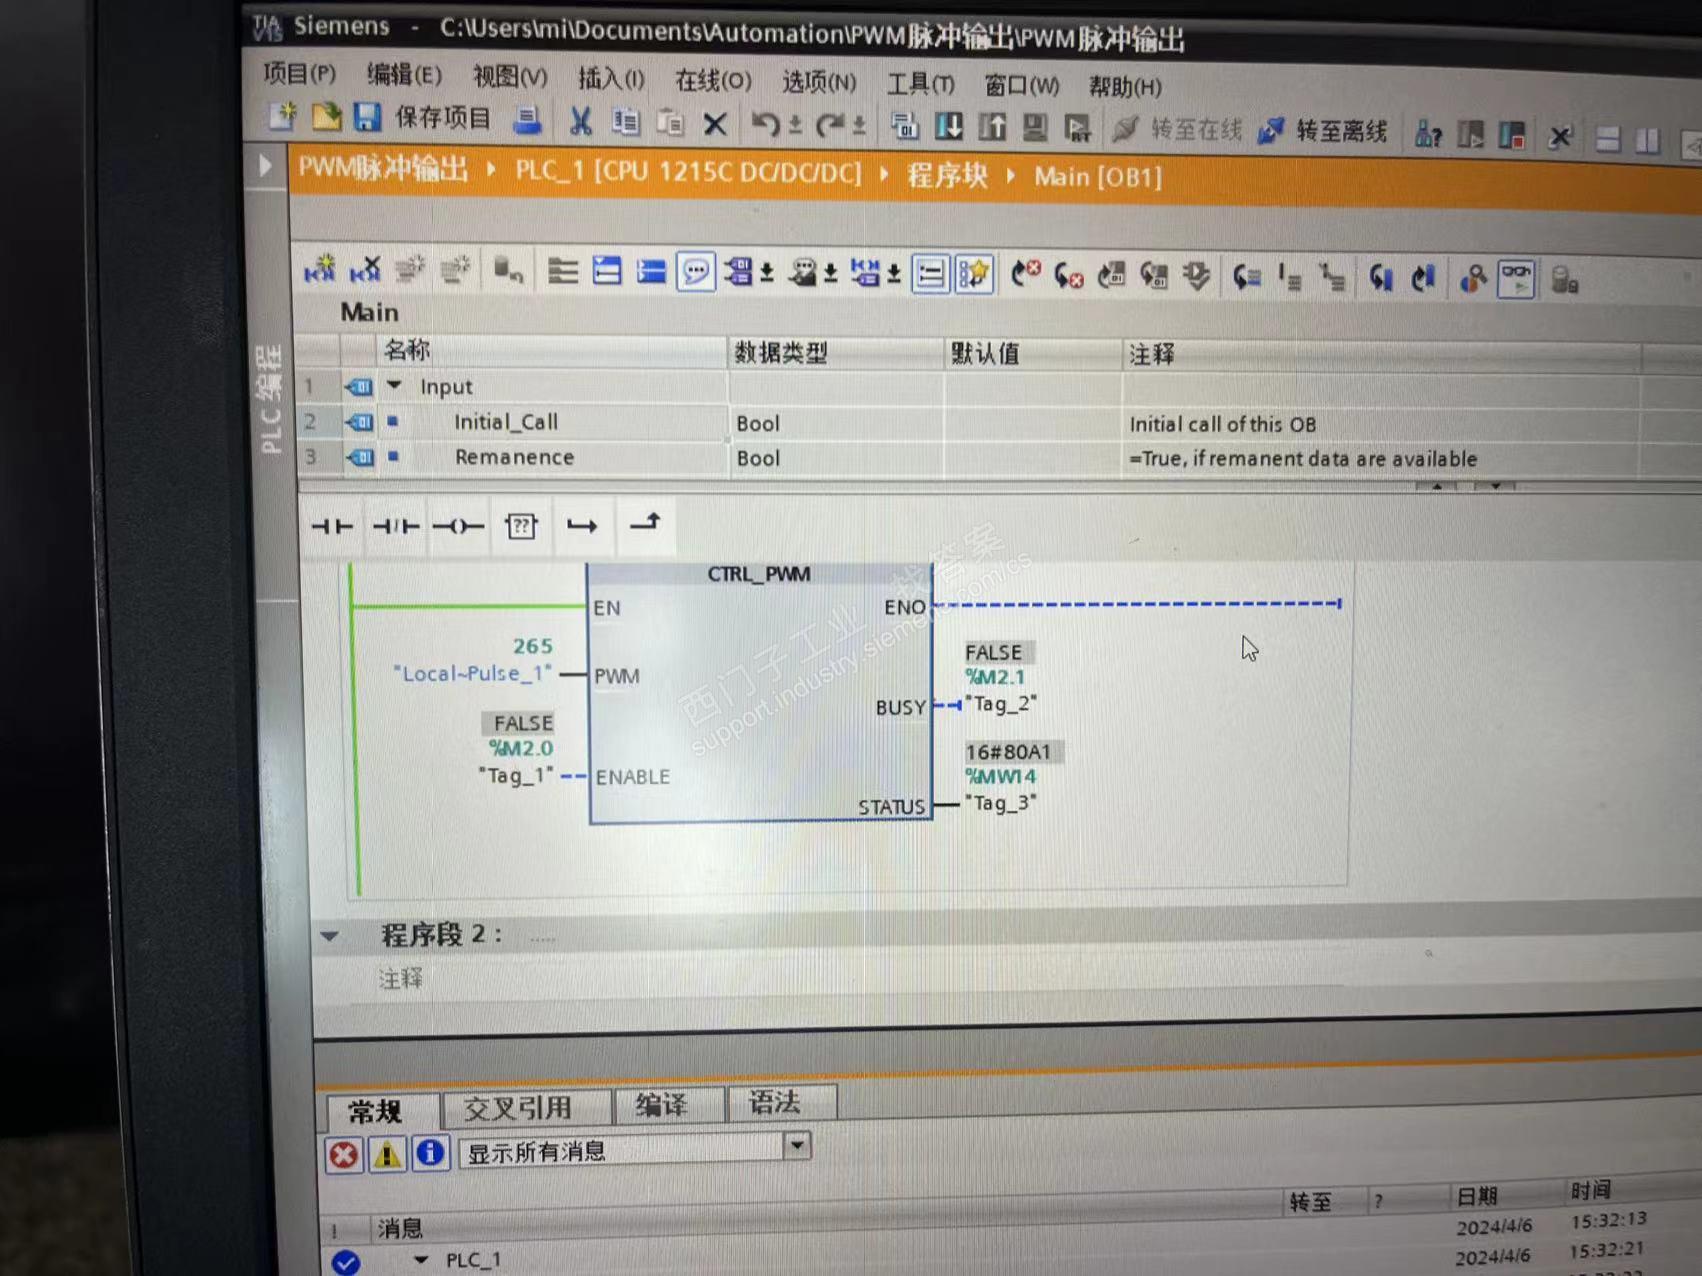Click the "Tag_1" ENABLE operand
1702x1276 pixels.
point(516,775)
